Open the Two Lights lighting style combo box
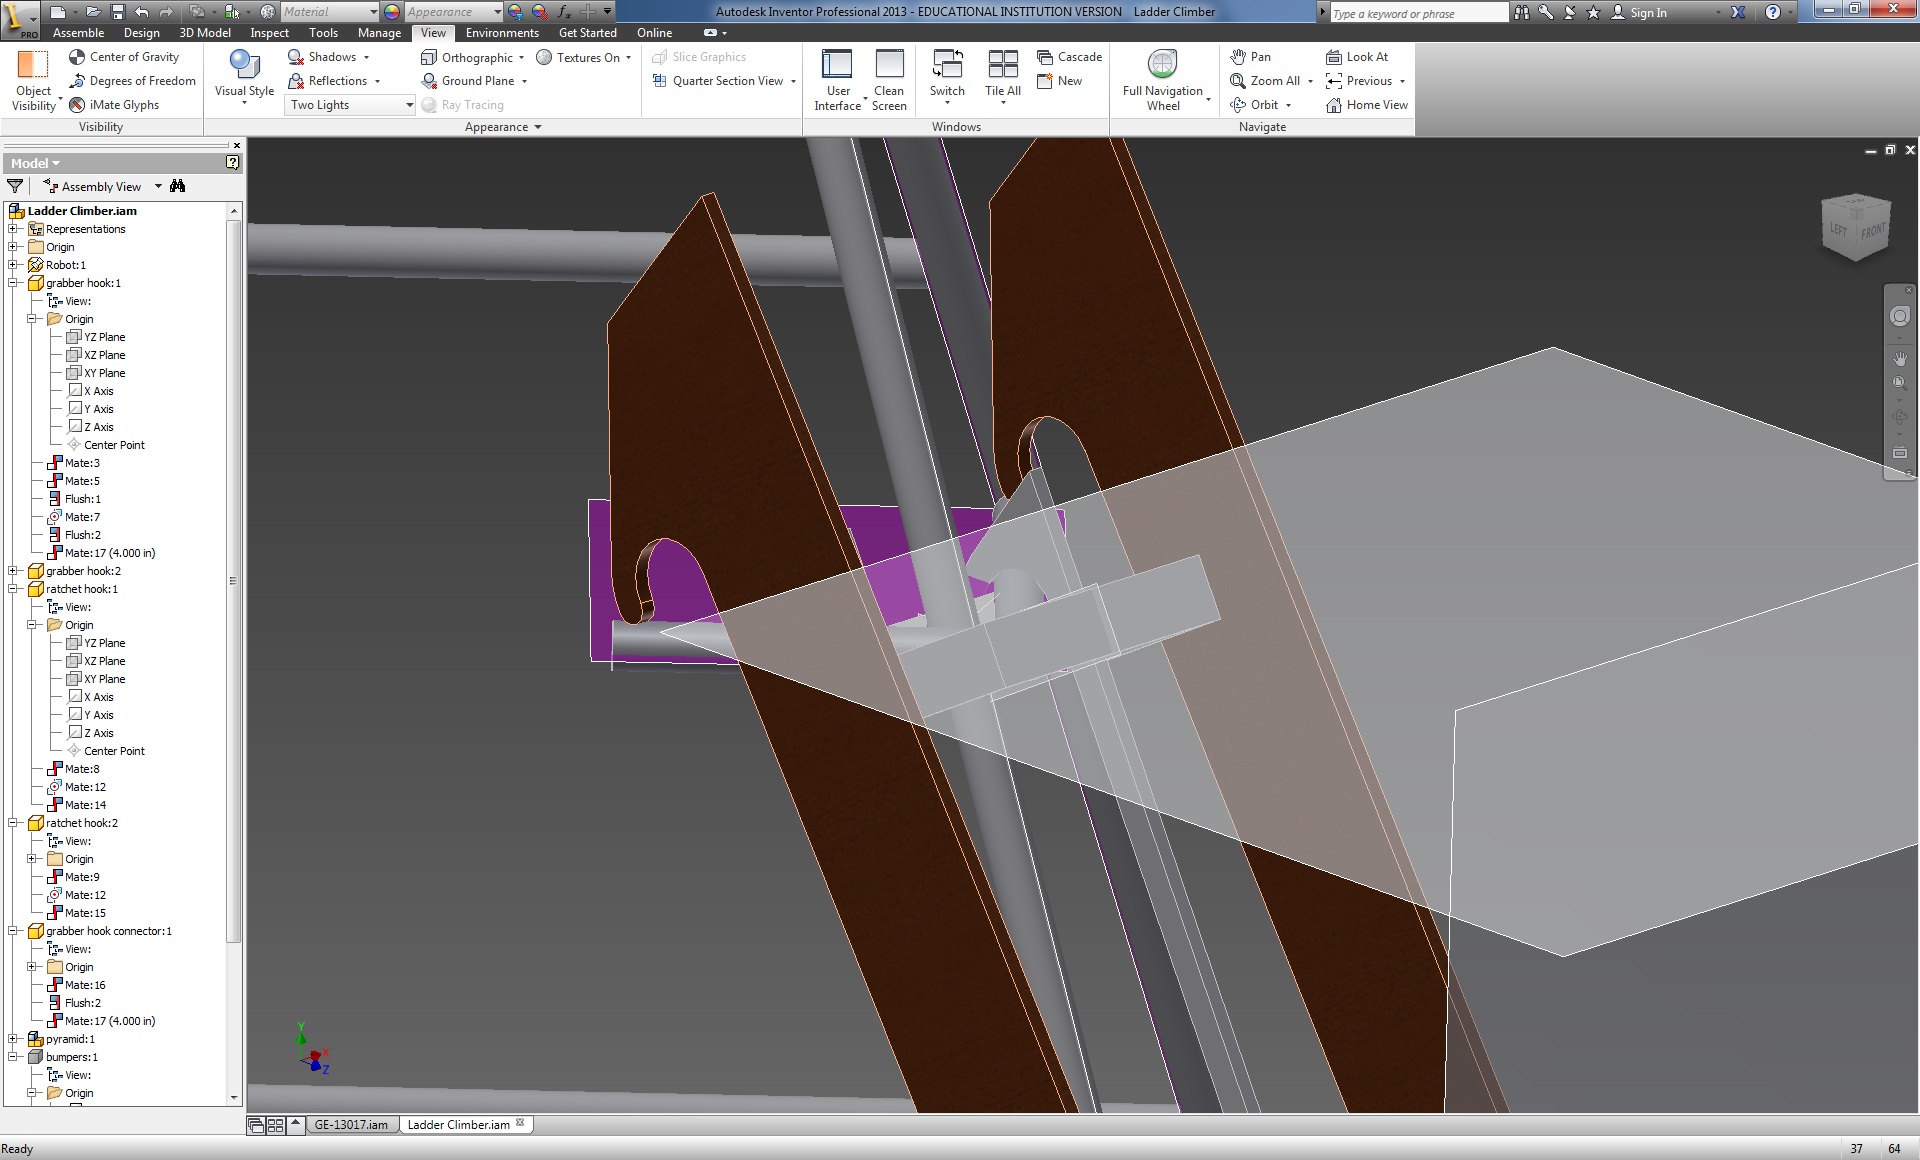 (x=351, y=105)
